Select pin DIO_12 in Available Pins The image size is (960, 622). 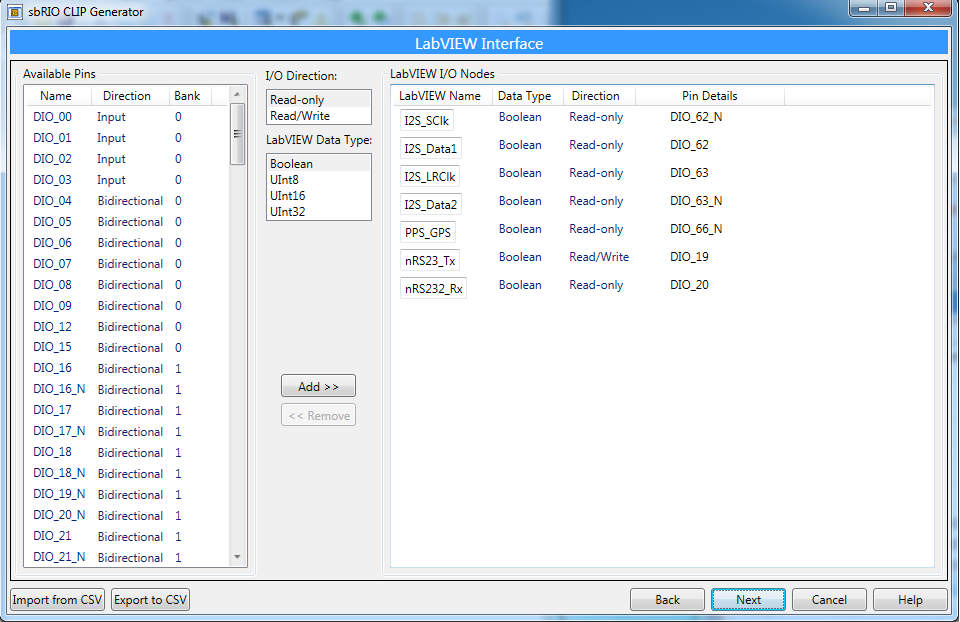pyautogui.click(x=127, y=326)
